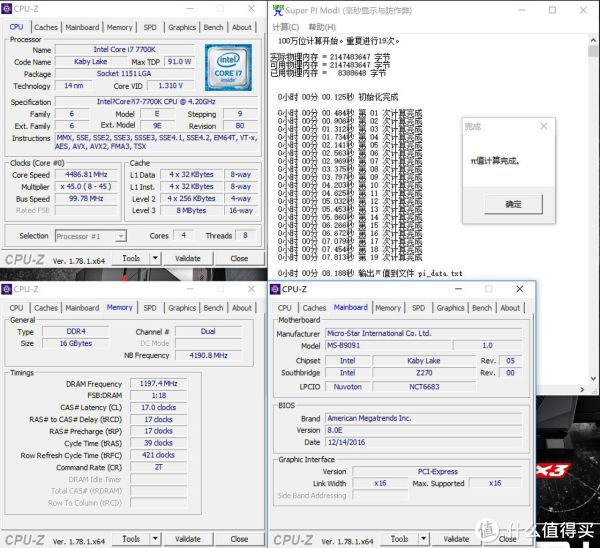The width and height of the screenshot is (600, 548).
Task: Click the Core Speed 4486.81 MHz value
Action: point(86,175)
